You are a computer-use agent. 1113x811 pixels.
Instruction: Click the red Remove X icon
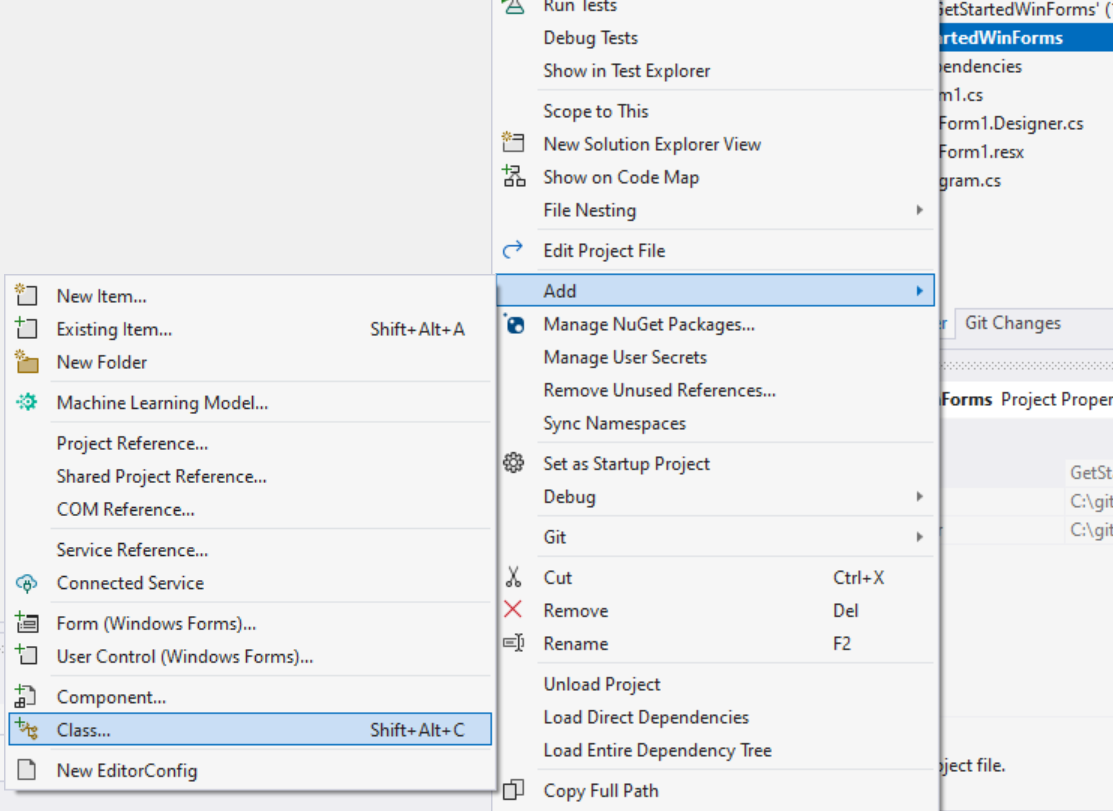coord(514,611)
